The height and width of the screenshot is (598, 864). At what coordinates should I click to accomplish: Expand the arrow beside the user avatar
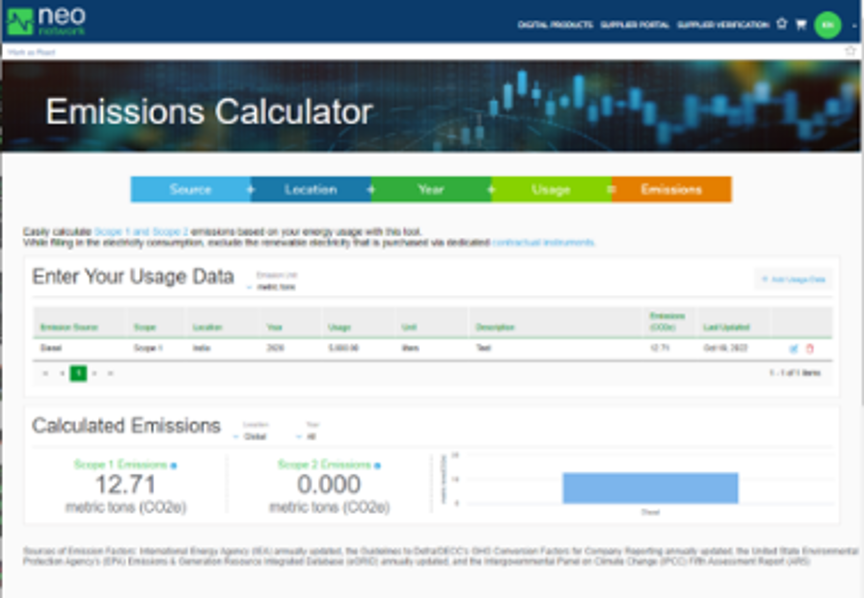click(854, 25)
